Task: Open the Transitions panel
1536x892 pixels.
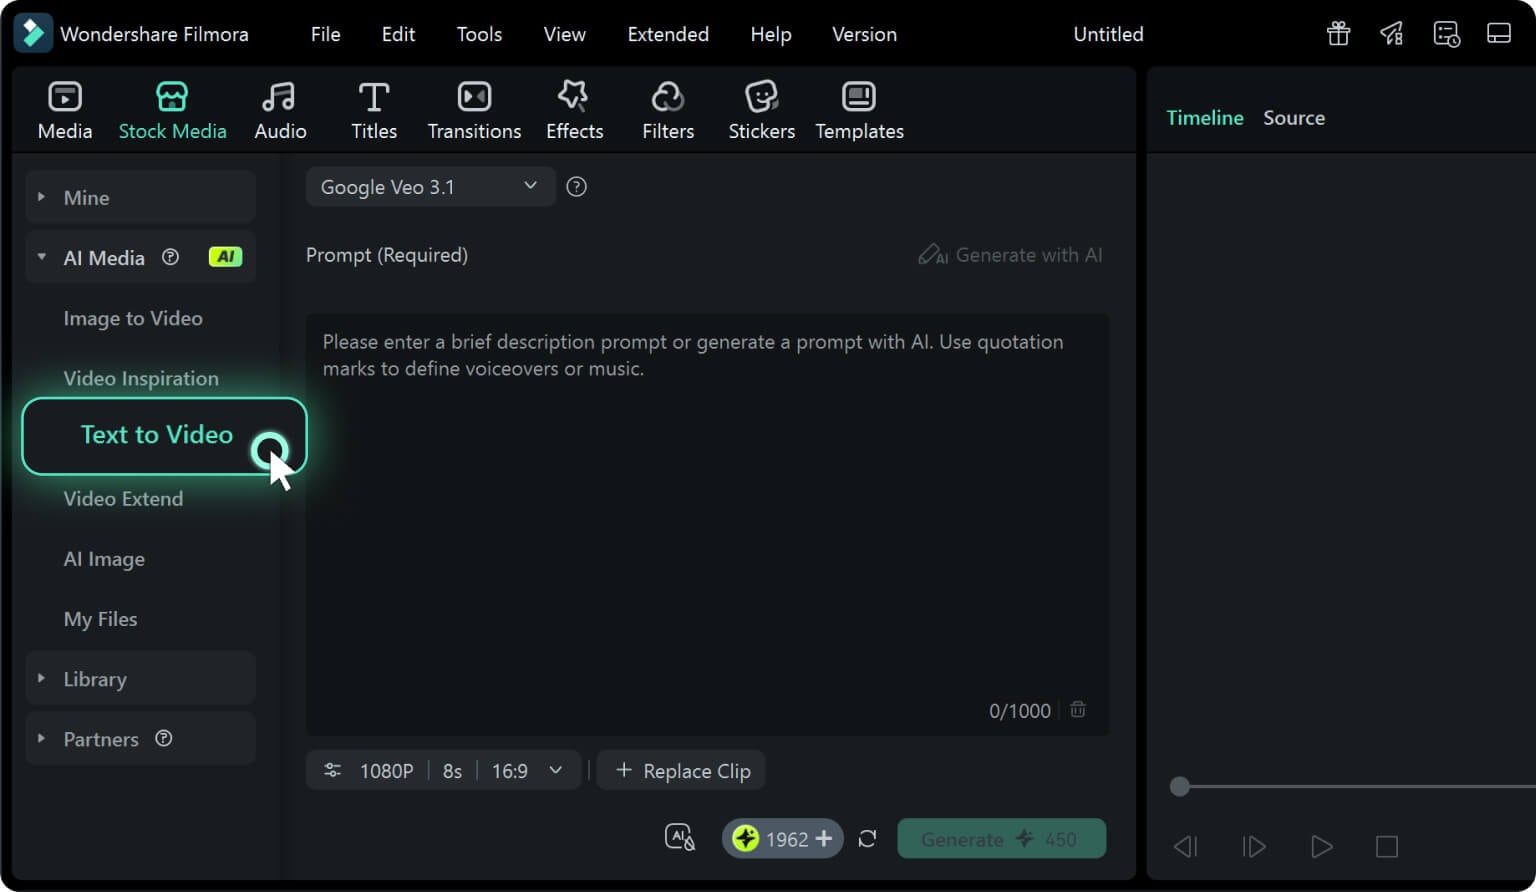Action: tap(474, 108)
